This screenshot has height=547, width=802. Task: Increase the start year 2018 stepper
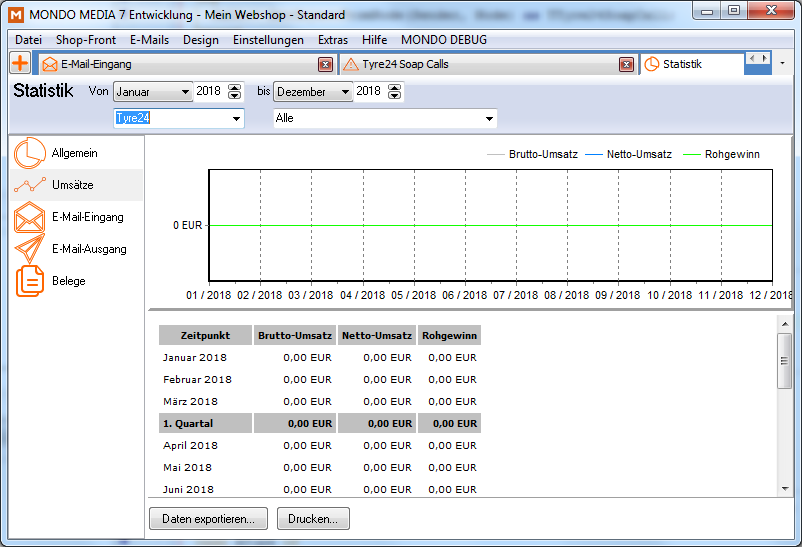(235, 87)
